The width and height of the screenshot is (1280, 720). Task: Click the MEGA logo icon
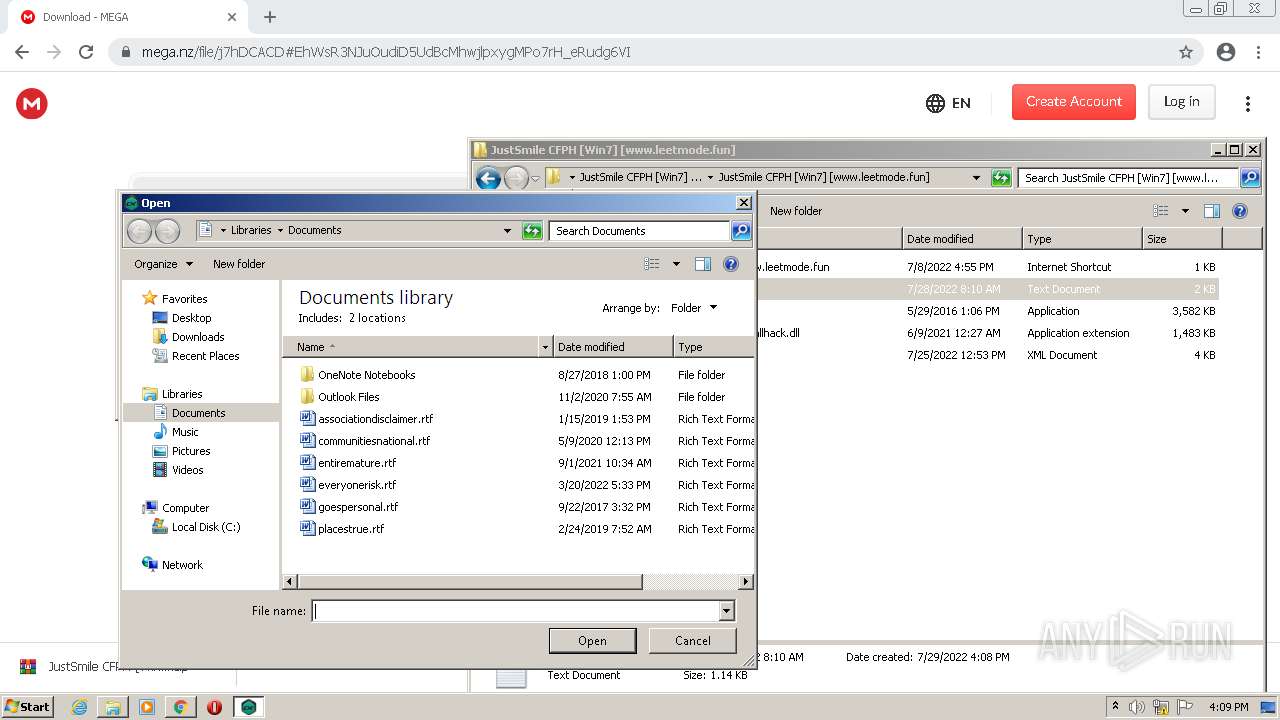32,103
